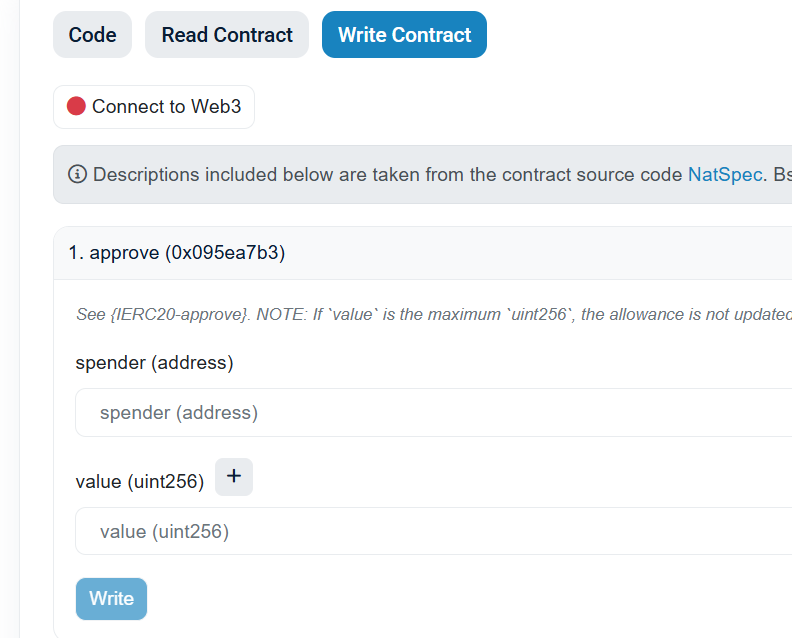Image resolution: width=792 pixels, height=638 pixels.
Task: Click Connect to Web3 button
Action: click(154, 107)
